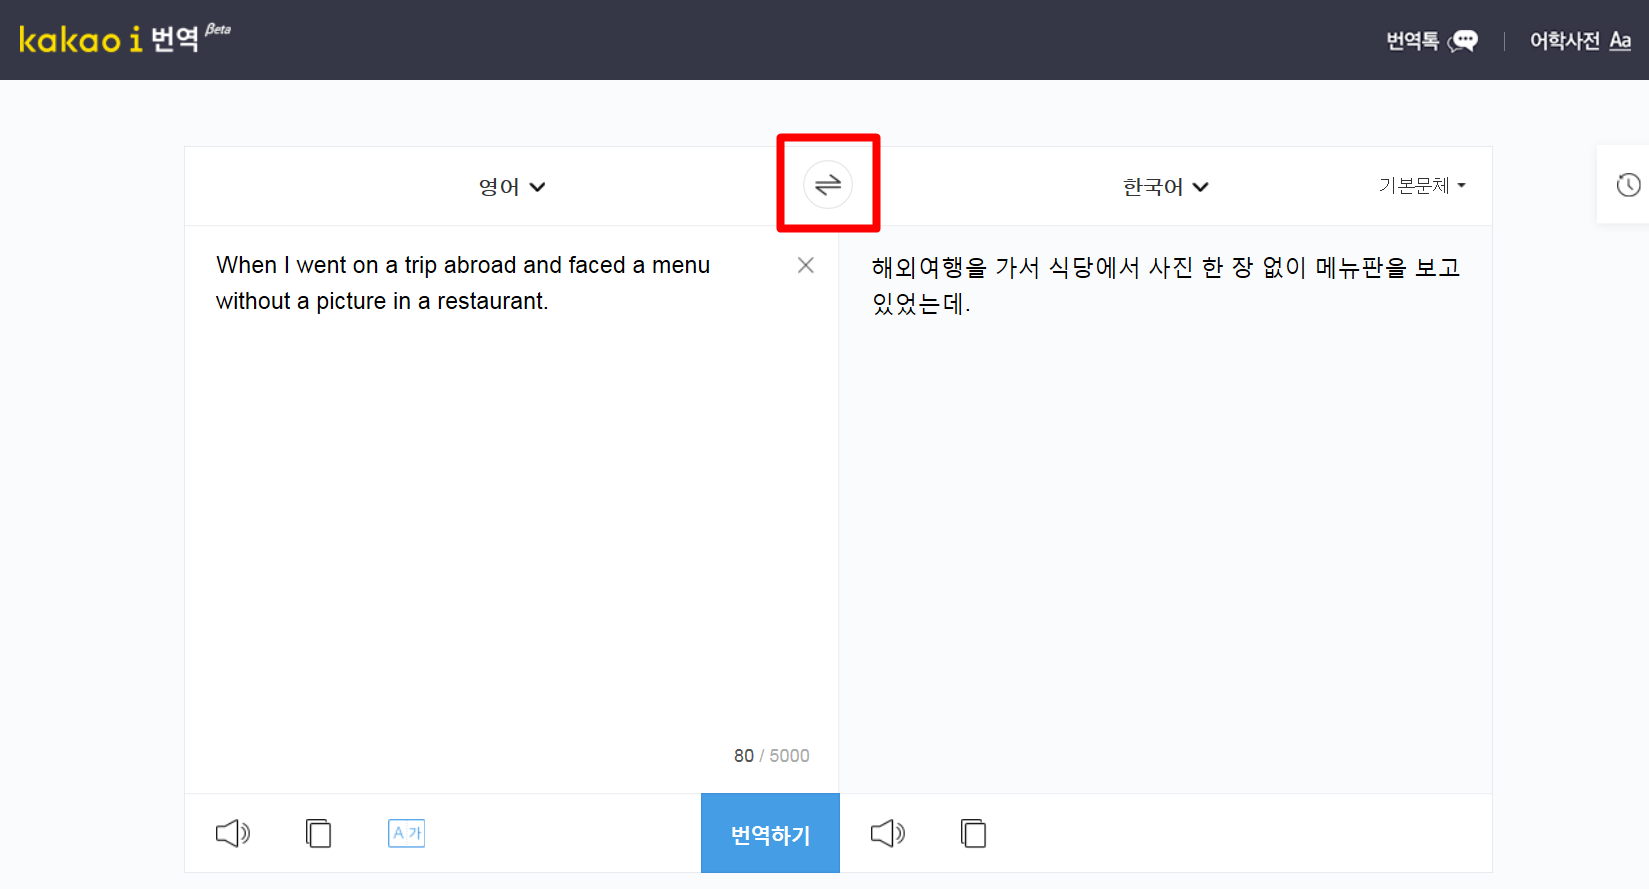This screenshot has height=889, width=1649.
Task: Click the 번역하기 translate button
Action: click(770, 833)
